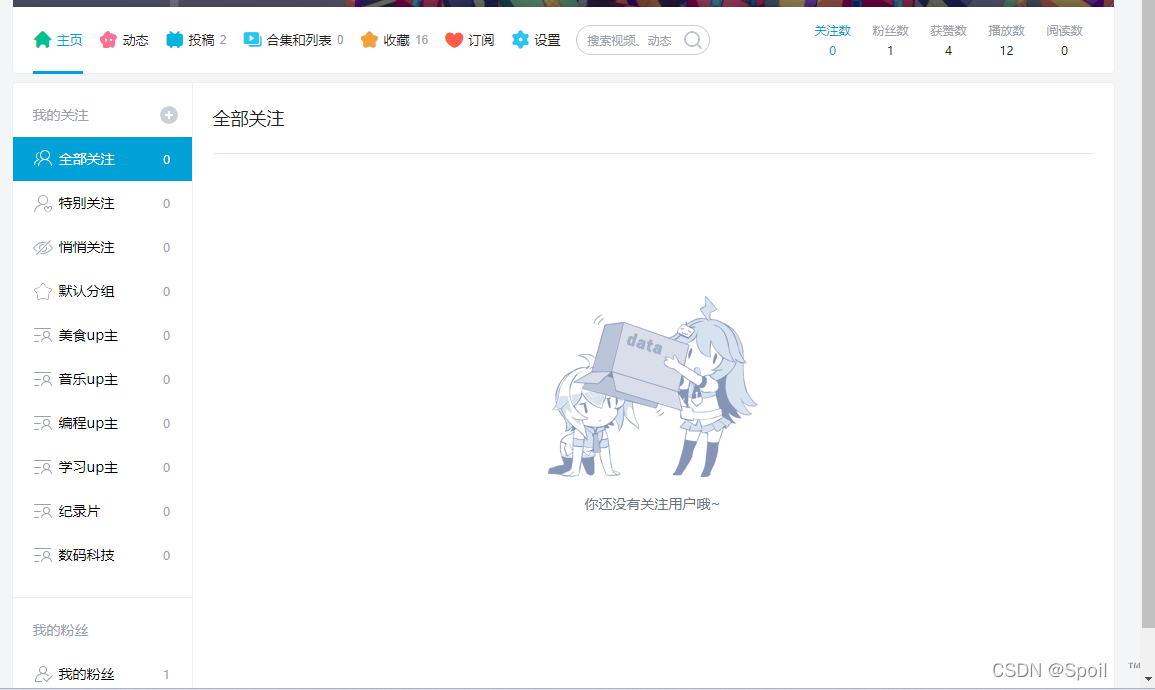Open the 学习up主 group
The width and height of the screenshot is (1155, 690).
[x=102, y=468]
